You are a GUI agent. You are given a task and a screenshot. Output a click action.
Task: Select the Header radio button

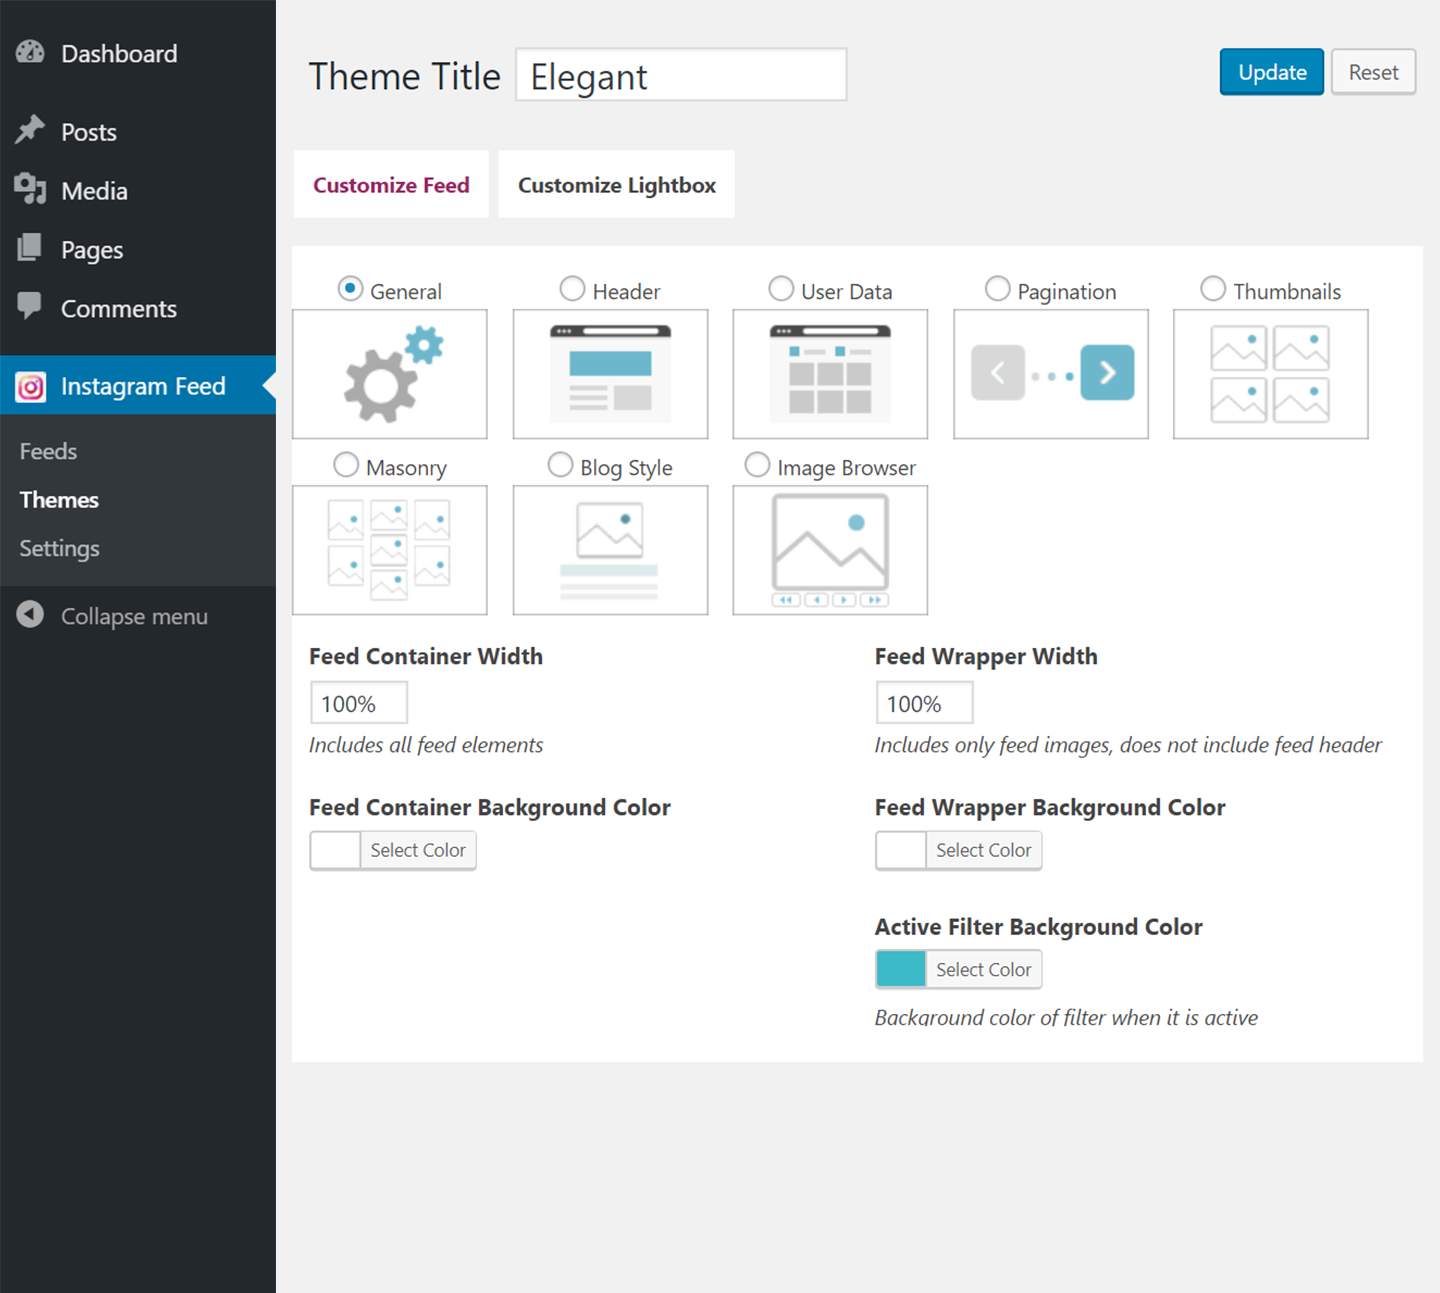(572, 289)
